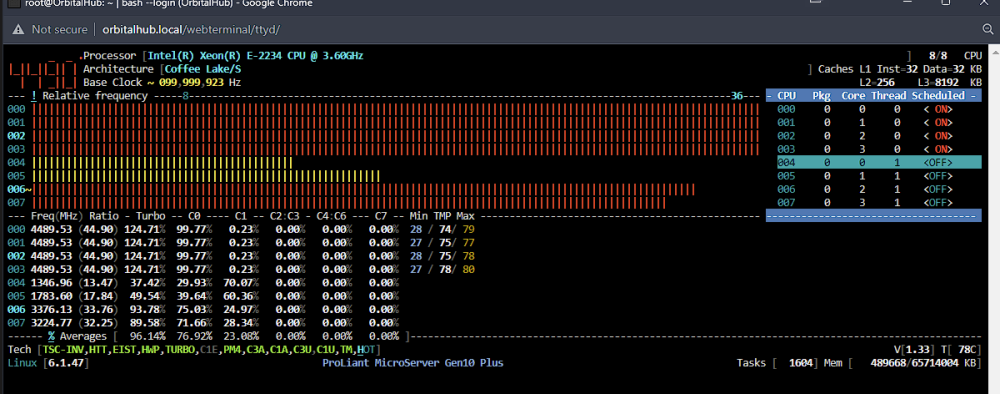Click the HWP technology flag
This screenshot has width=1000, height=394.
pos(151,349)
